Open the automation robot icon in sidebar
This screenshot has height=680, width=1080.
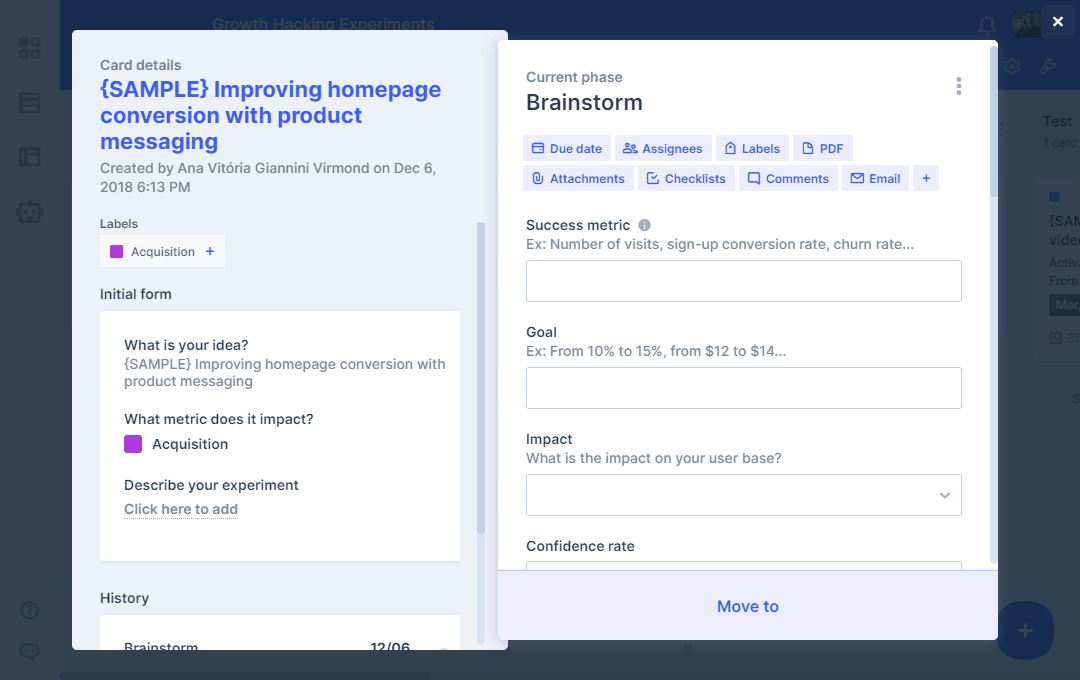coord(30,211)
